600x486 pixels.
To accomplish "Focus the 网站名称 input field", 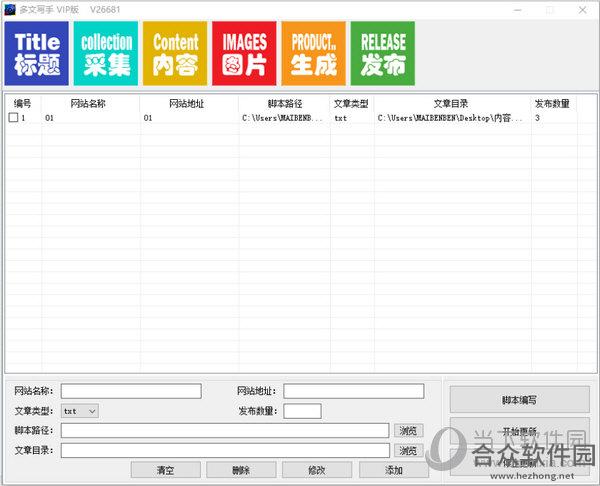I will (131, 391).
